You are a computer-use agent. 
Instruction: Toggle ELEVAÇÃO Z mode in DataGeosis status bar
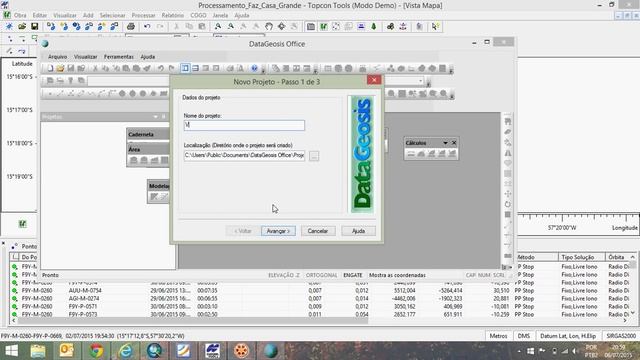click(x=284, y=275)
